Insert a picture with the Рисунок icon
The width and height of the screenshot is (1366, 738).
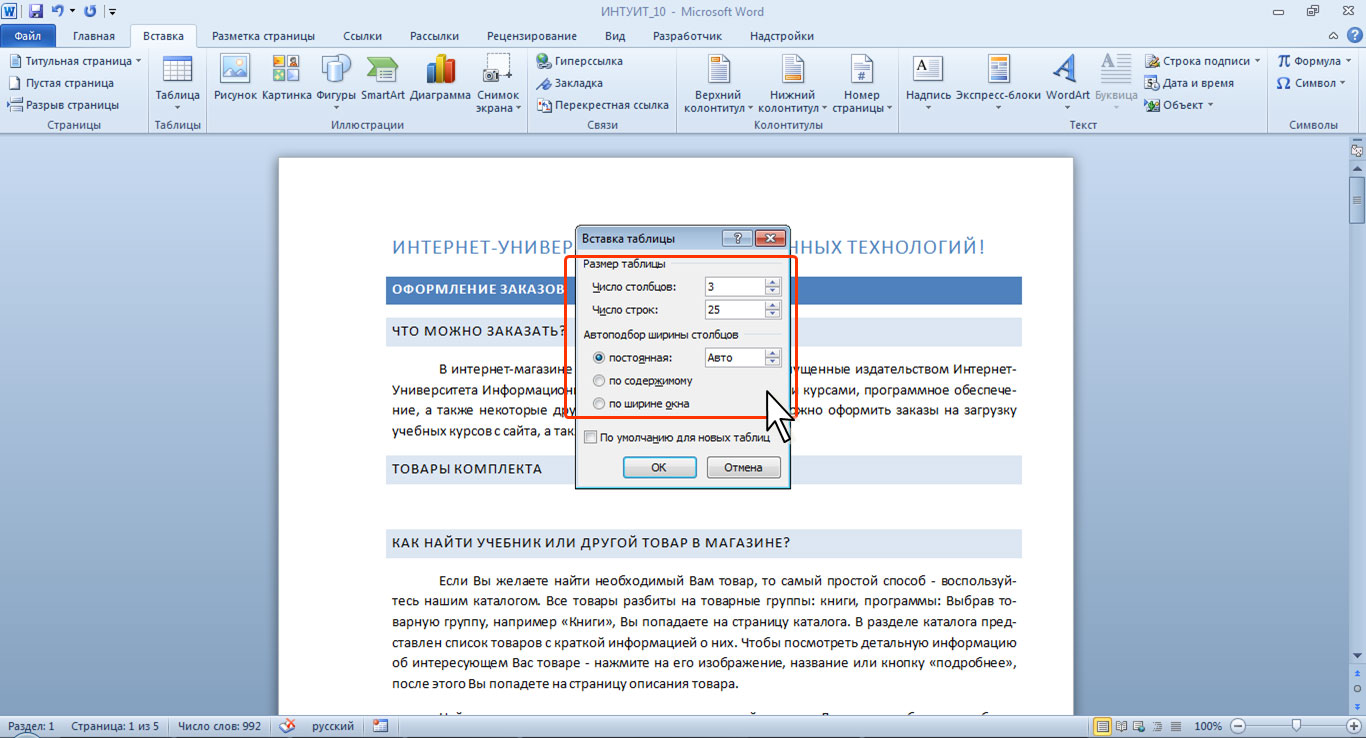click(235, 80)
